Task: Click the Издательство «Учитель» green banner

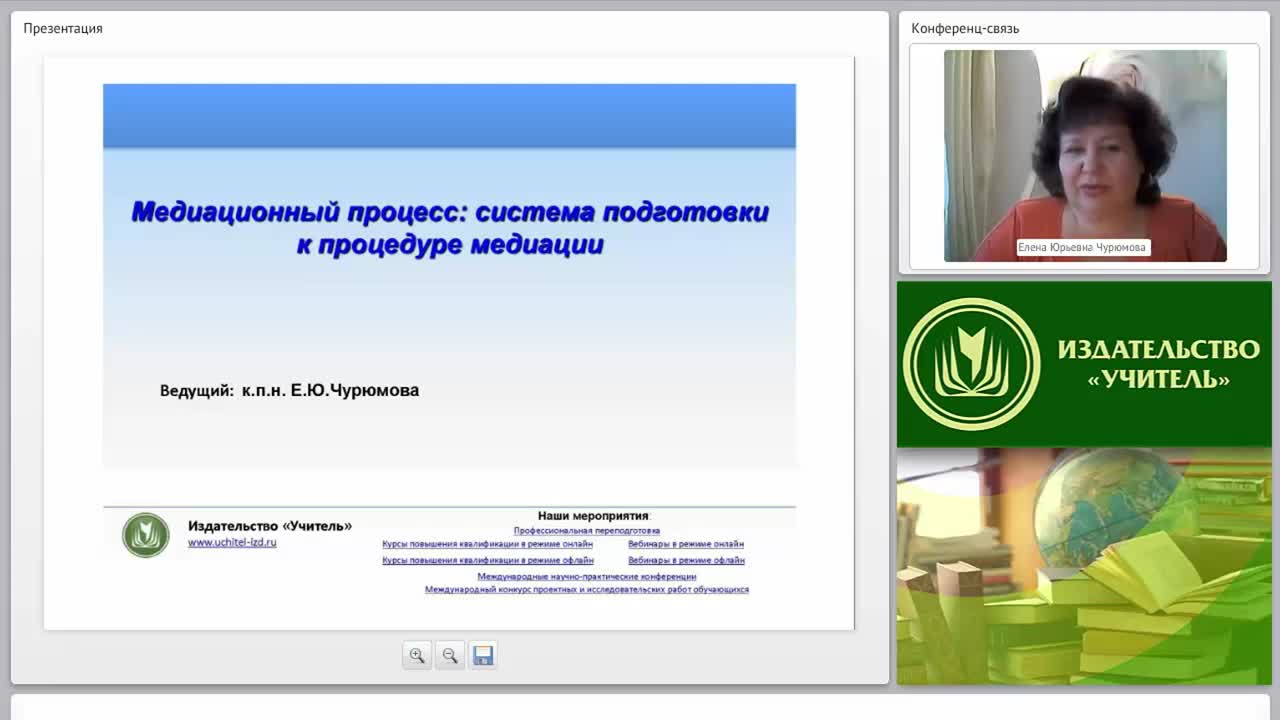Action: point(1084,364)
